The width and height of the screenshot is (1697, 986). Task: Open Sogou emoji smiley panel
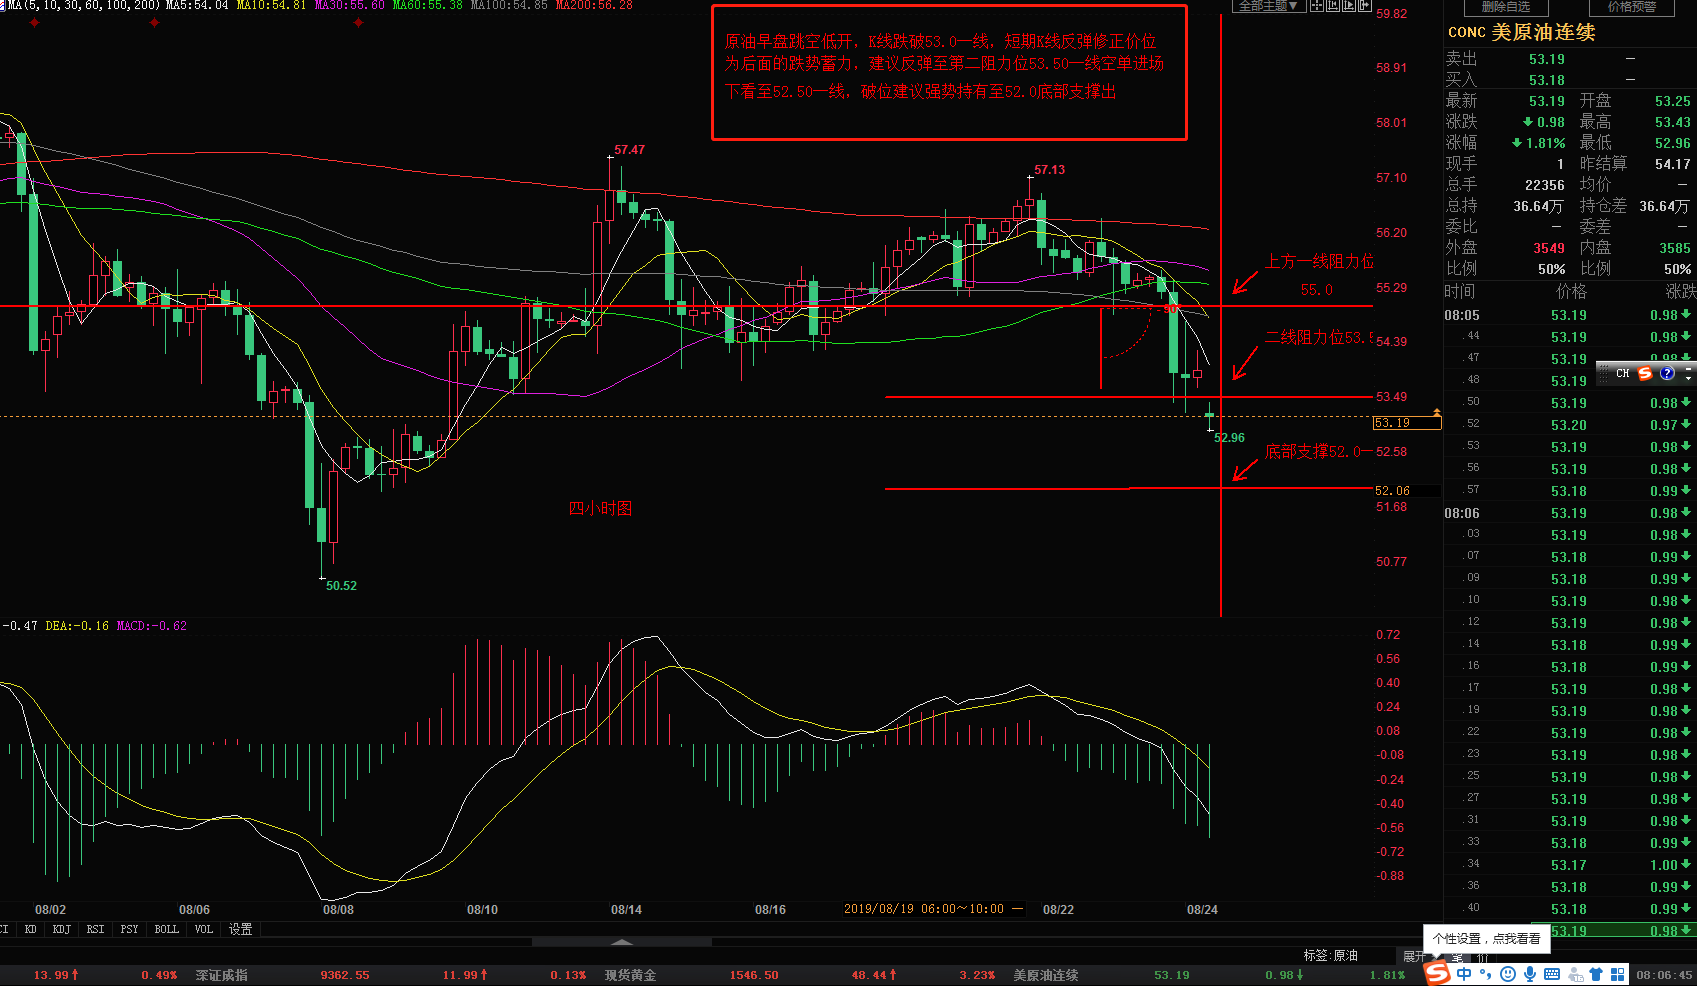point(1508,974)
